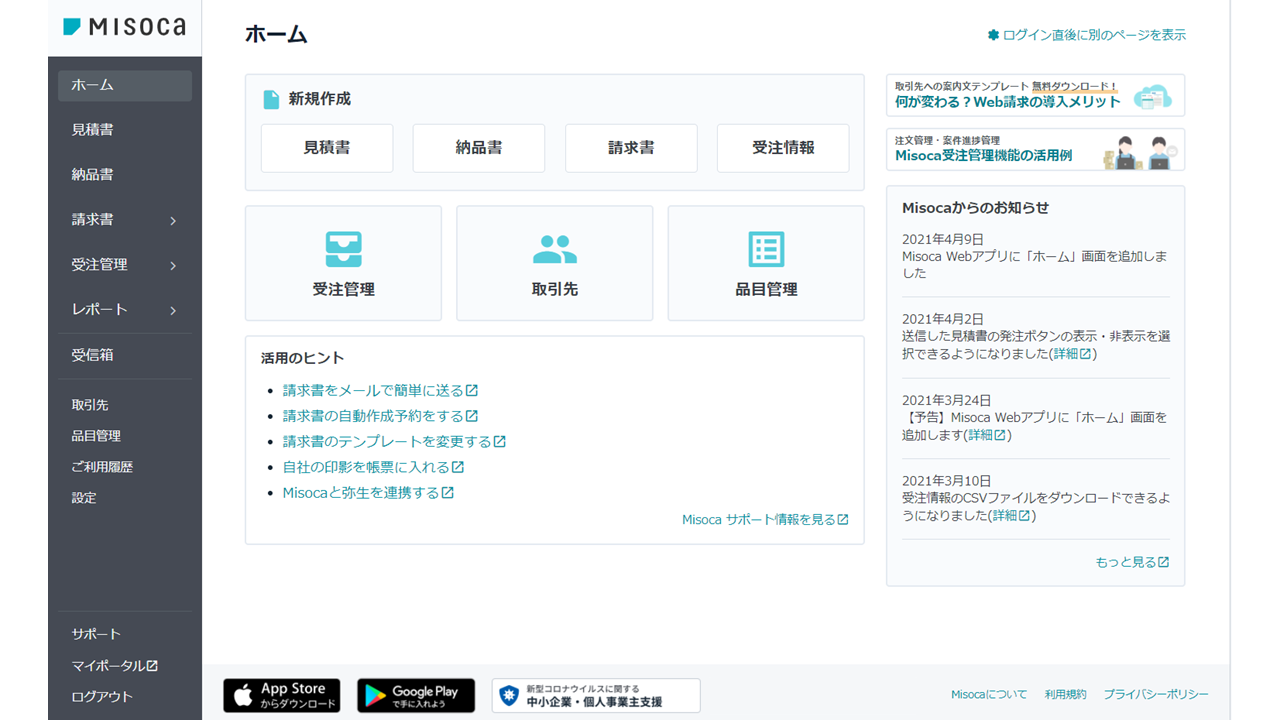The height and width of the screenshot is (720, 1280).
Task: Open the App Store download badge
Action: [x=281, y=695]
